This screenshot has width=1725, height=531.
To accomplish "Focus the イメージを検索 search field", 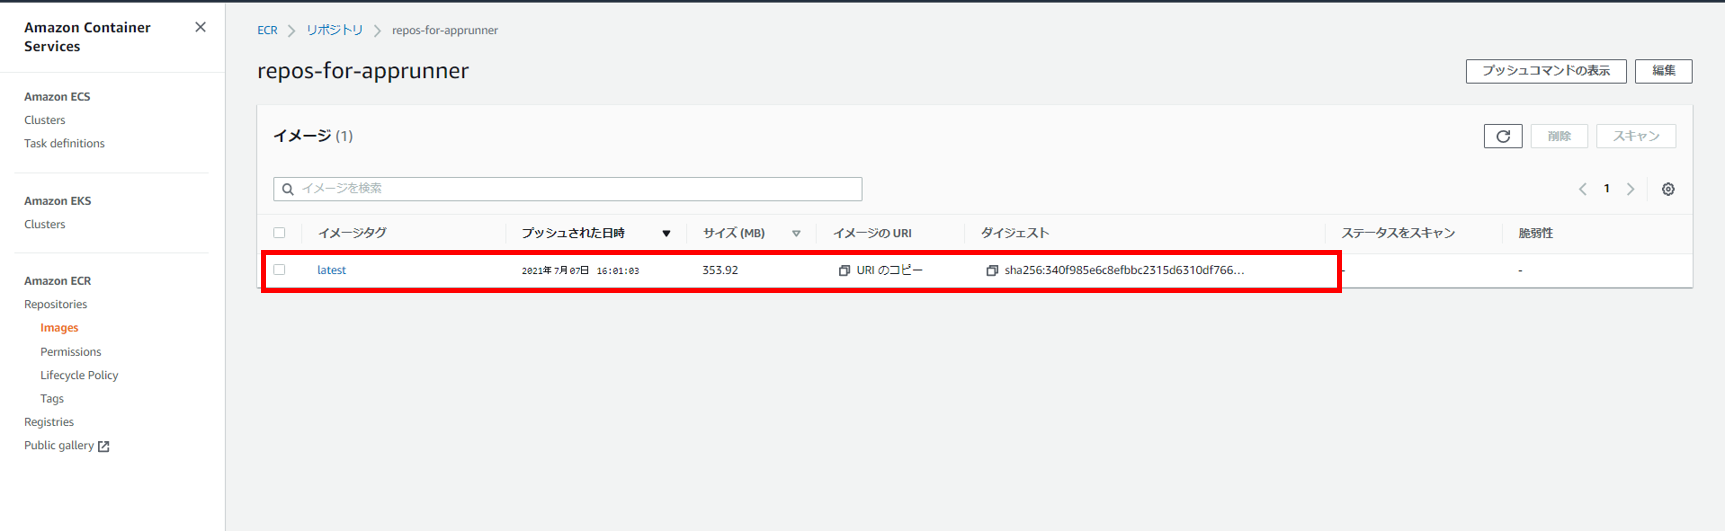I will point(568,189).
